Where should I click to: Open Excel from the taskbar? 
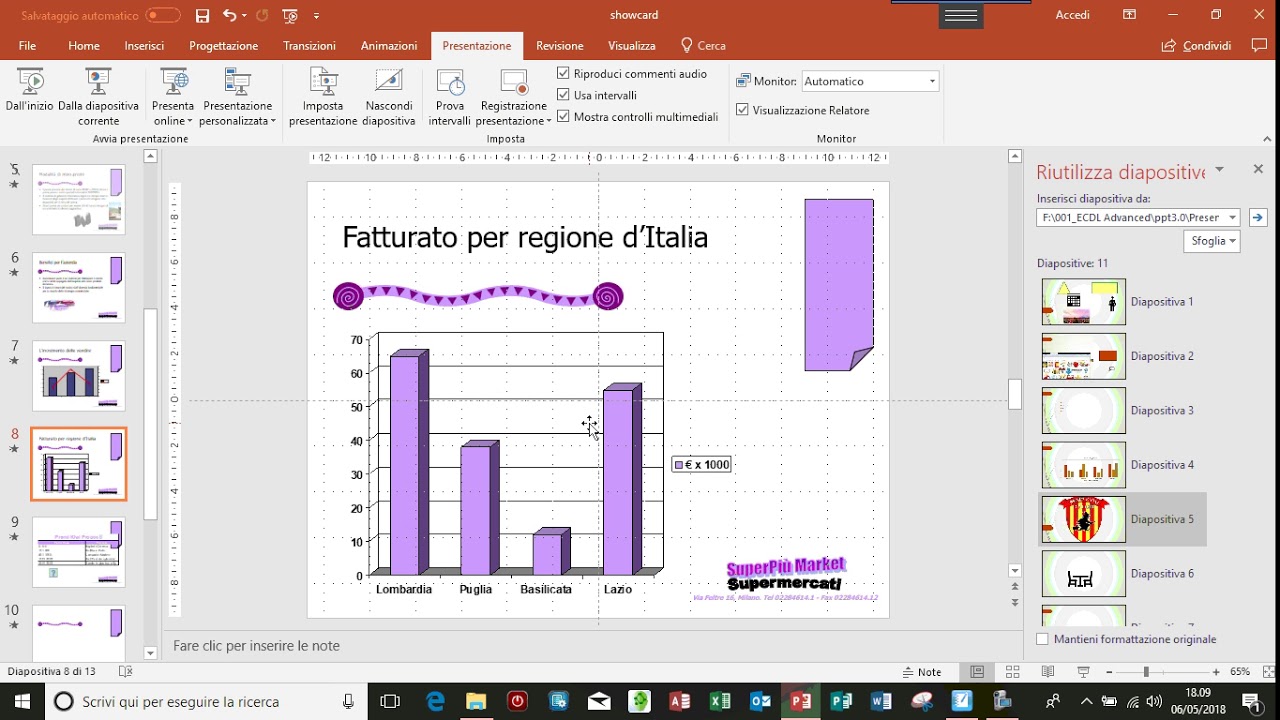point(720,701)
